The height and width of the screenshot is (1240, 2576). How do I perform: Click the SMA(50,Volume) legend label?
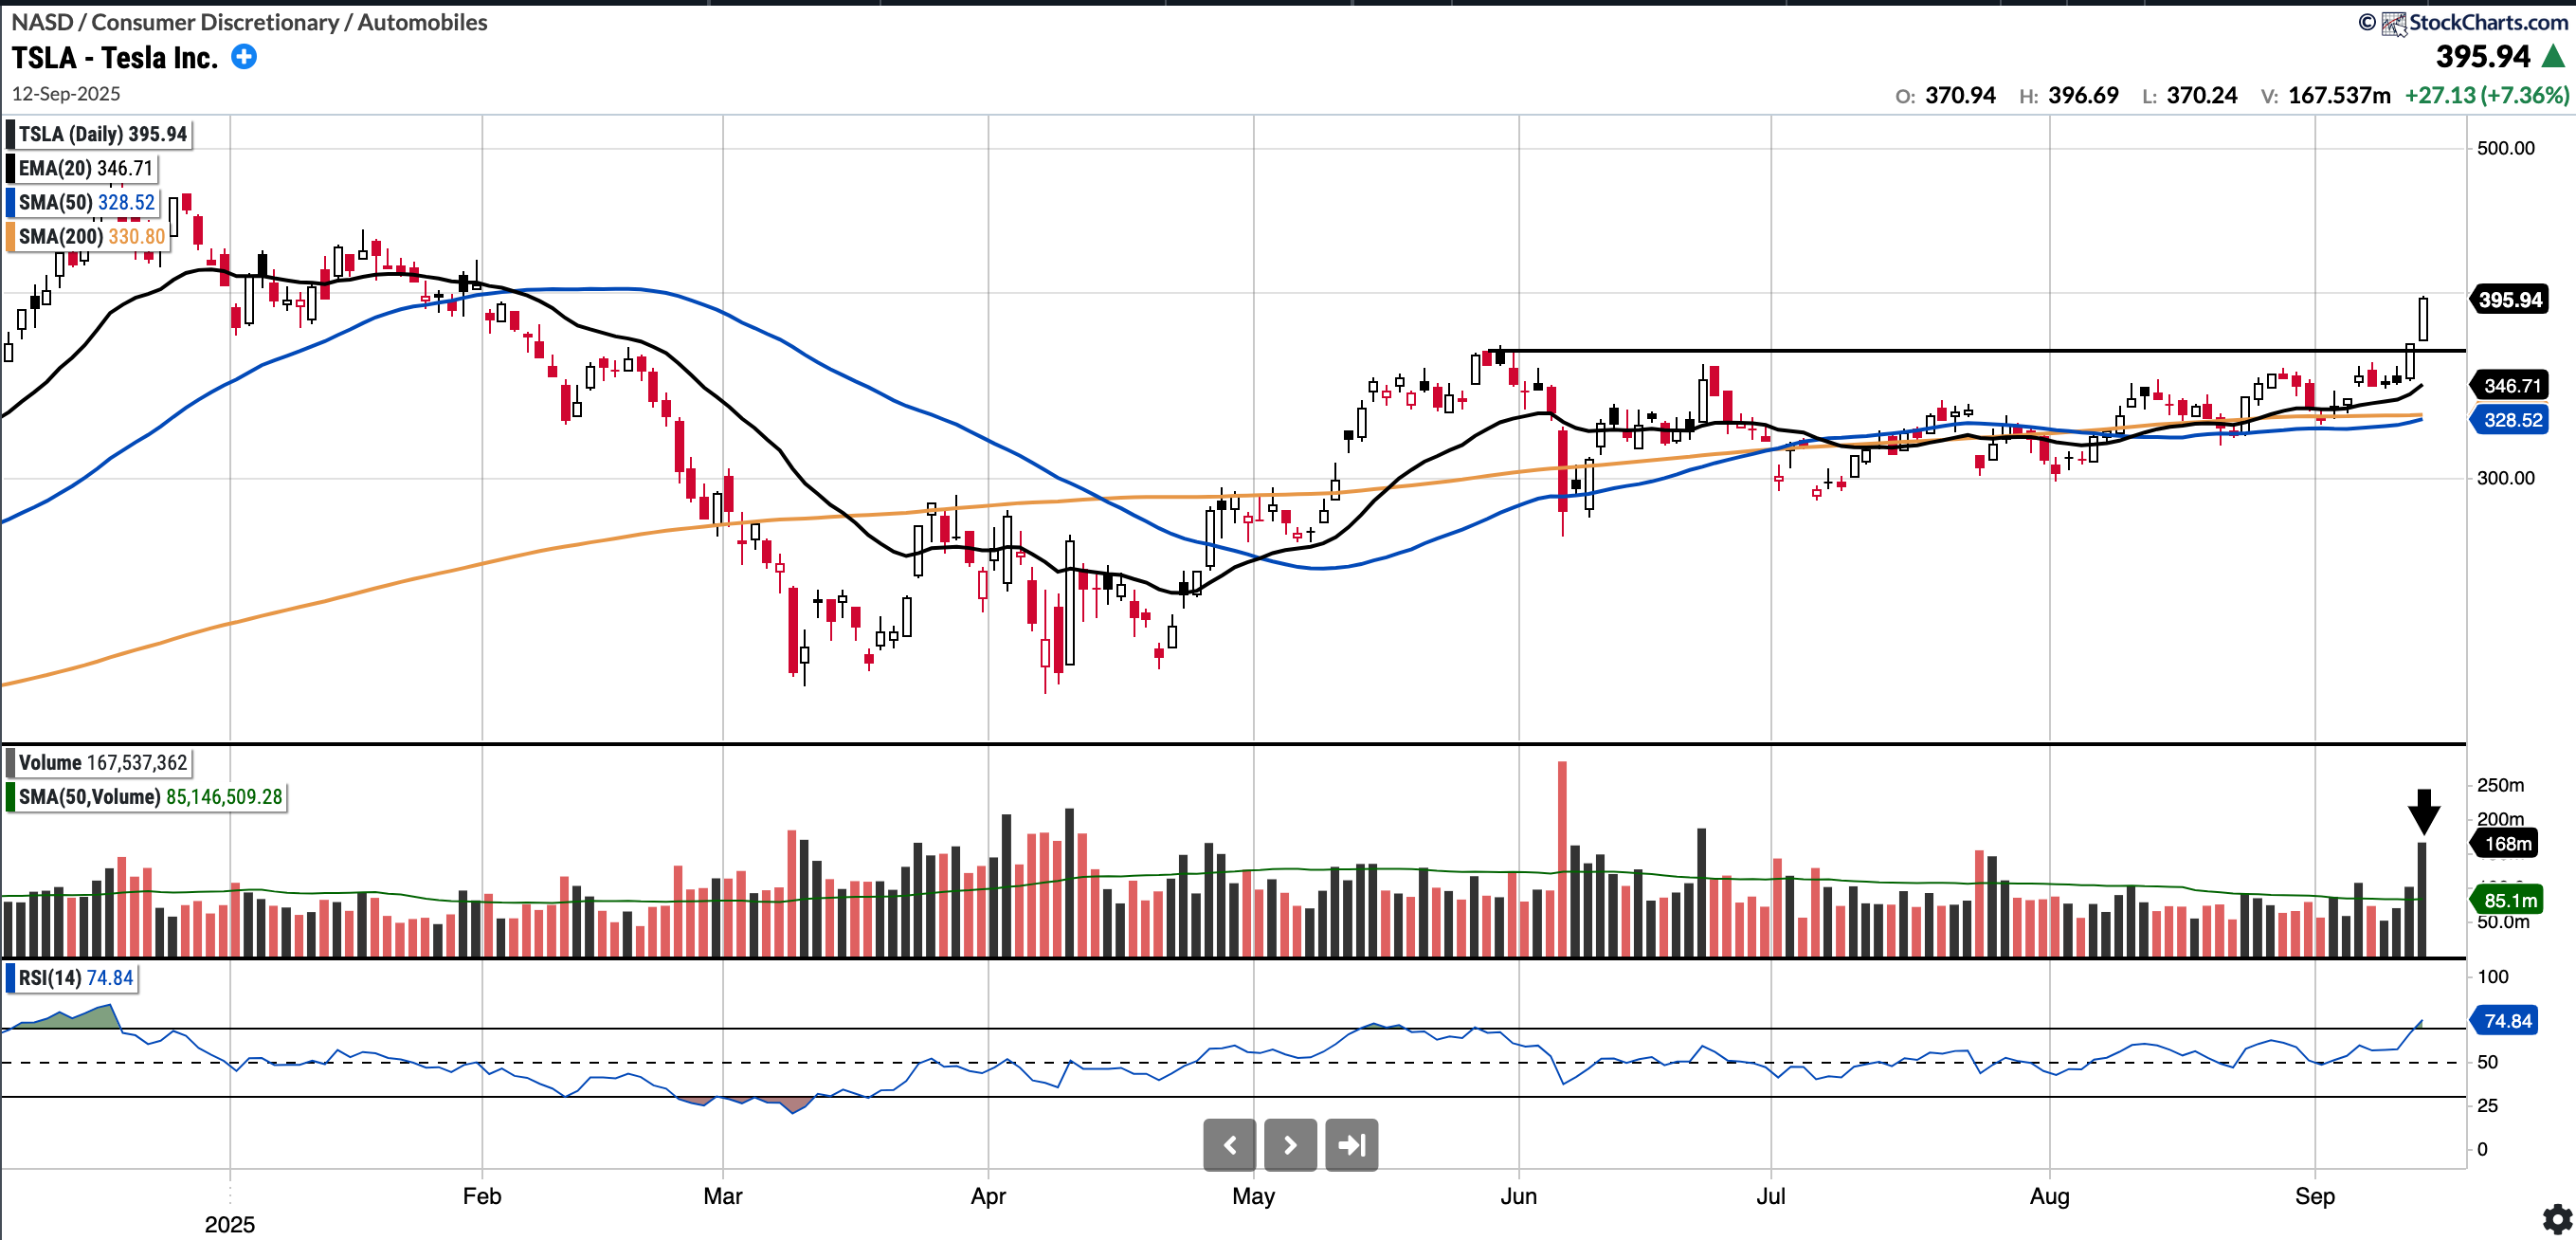[148, 797]
